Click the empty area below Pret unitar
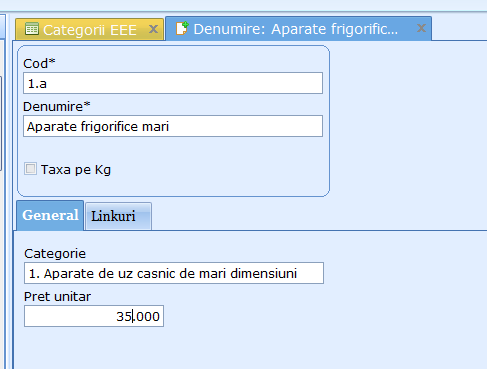Image resolution: width=487 pixels, height=369 pixels. click(x=250, y=348)
